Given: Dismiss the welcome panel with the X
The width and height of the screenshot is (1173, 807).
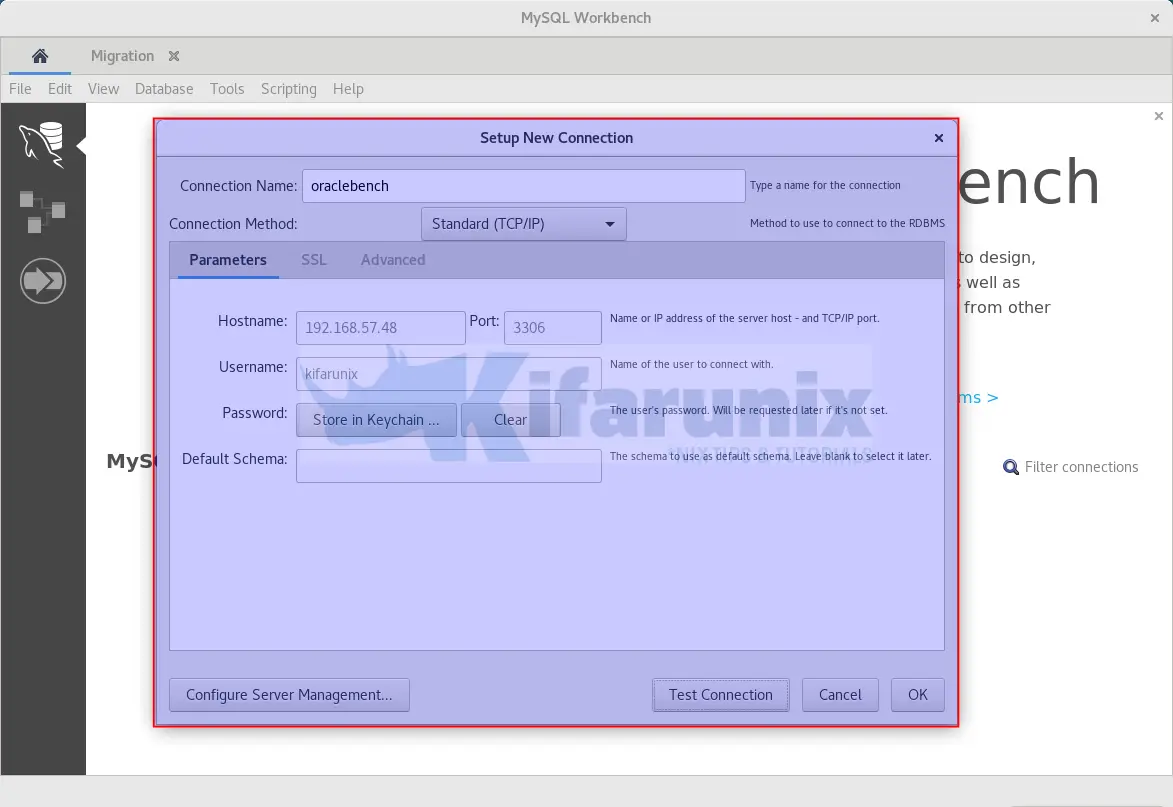Looking at the screenshot, I should click(x=1159, y=116).
